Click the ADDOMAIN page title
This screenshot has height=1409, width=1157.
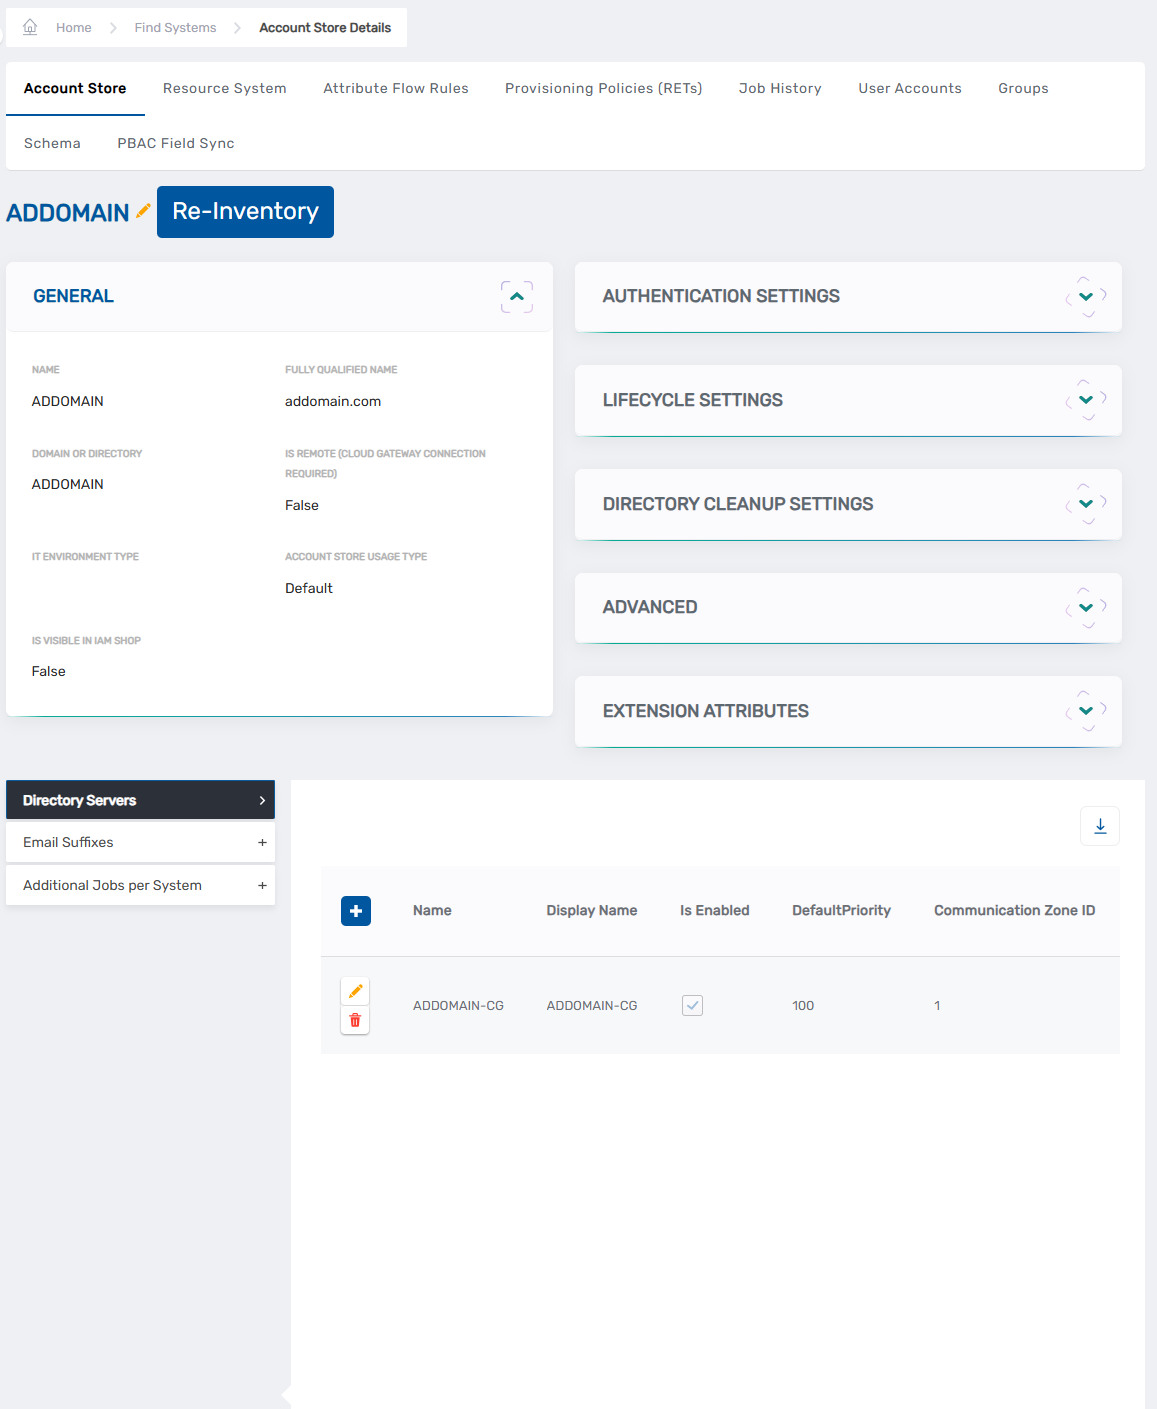pyautogui.click(x=68, y=212)
